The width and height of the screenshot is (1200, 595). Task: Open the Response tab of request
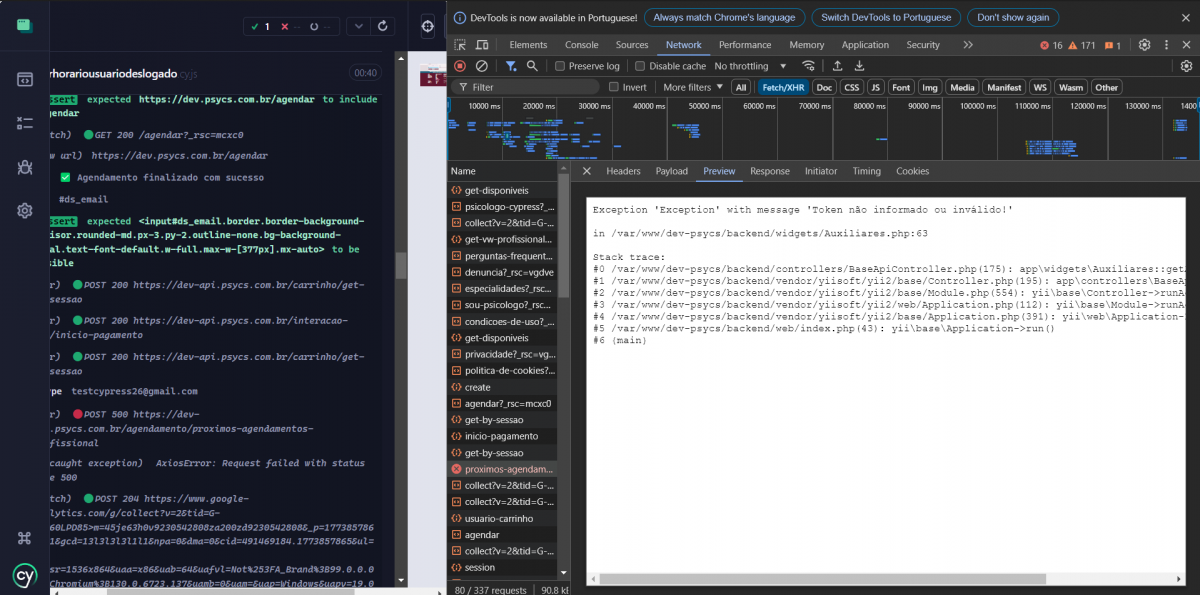coord(769,171)
